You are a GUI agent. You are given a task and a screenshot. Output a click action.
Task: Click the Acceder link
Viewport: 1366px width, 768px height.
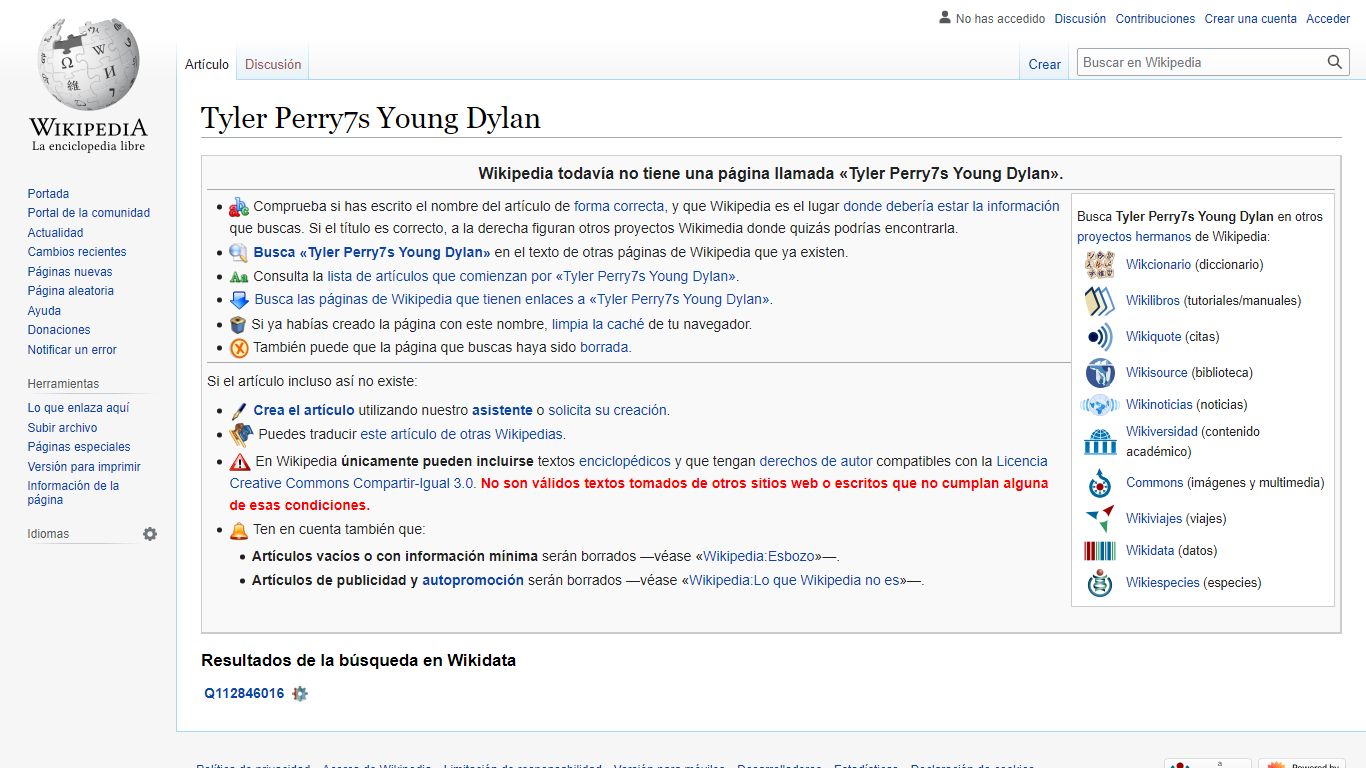(x=1328, y=19)
